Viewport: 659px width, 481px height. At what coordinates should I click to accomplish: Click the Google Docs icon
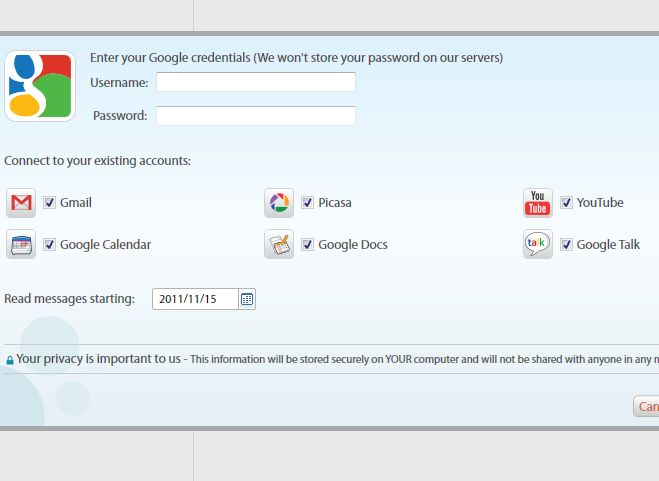coord(279,244)
